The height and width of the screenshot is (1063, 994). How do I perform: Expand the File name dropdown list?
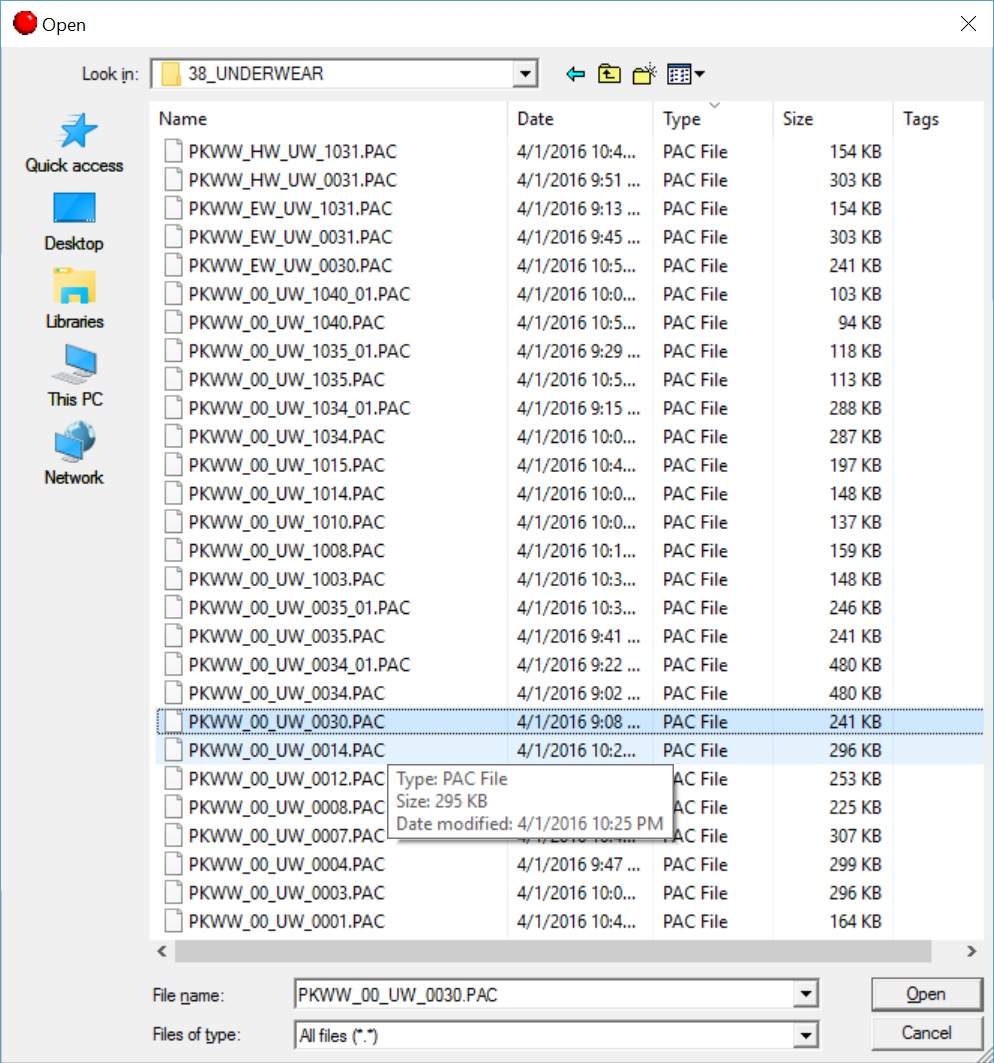pyautogui.click(x=805, y=994)
